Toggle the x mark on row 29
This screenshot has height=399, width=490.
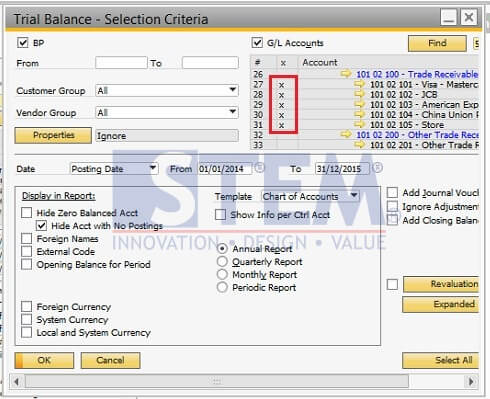(x=282, y=105)
